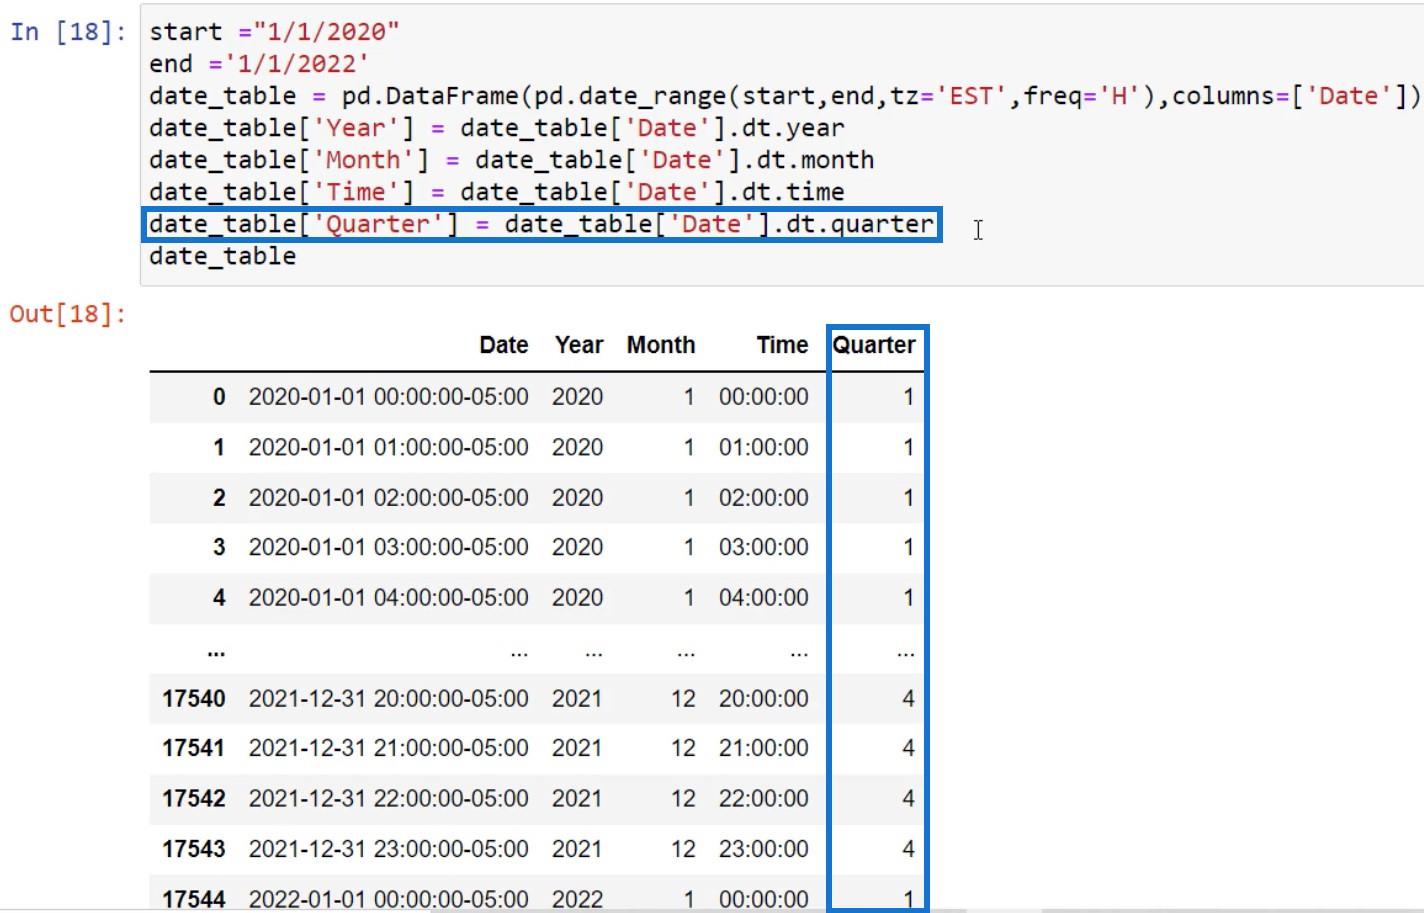Select row index 17540
This screenshot has width=1424, height=913.
click(x=194, y=698)
